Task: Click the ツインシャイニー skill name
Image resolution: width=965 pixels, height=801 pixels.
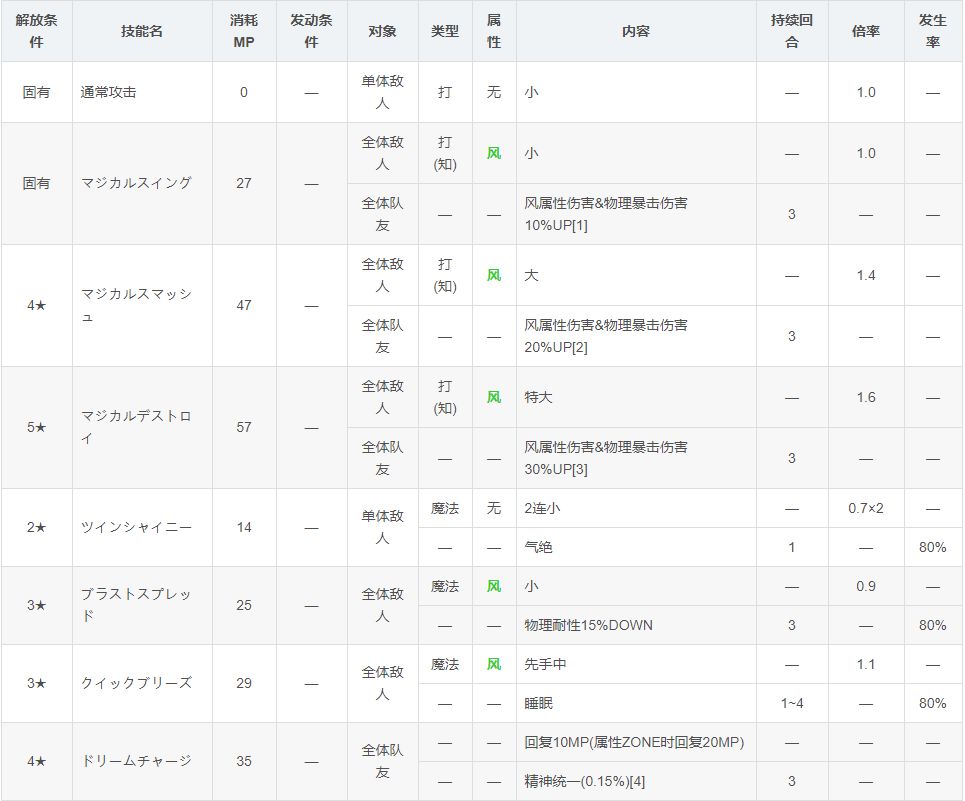Action: (122, 527)
